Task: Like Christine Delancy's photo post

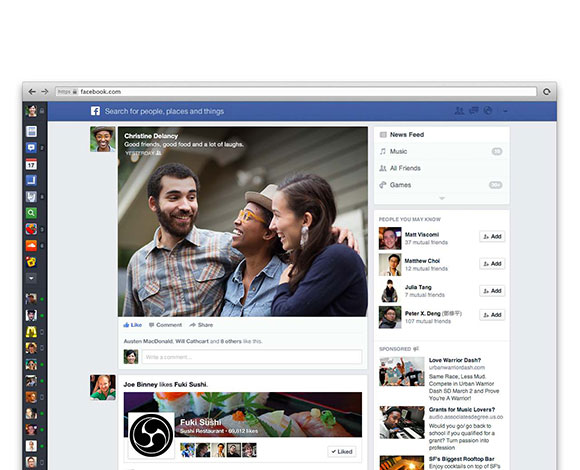Action: 132,325
